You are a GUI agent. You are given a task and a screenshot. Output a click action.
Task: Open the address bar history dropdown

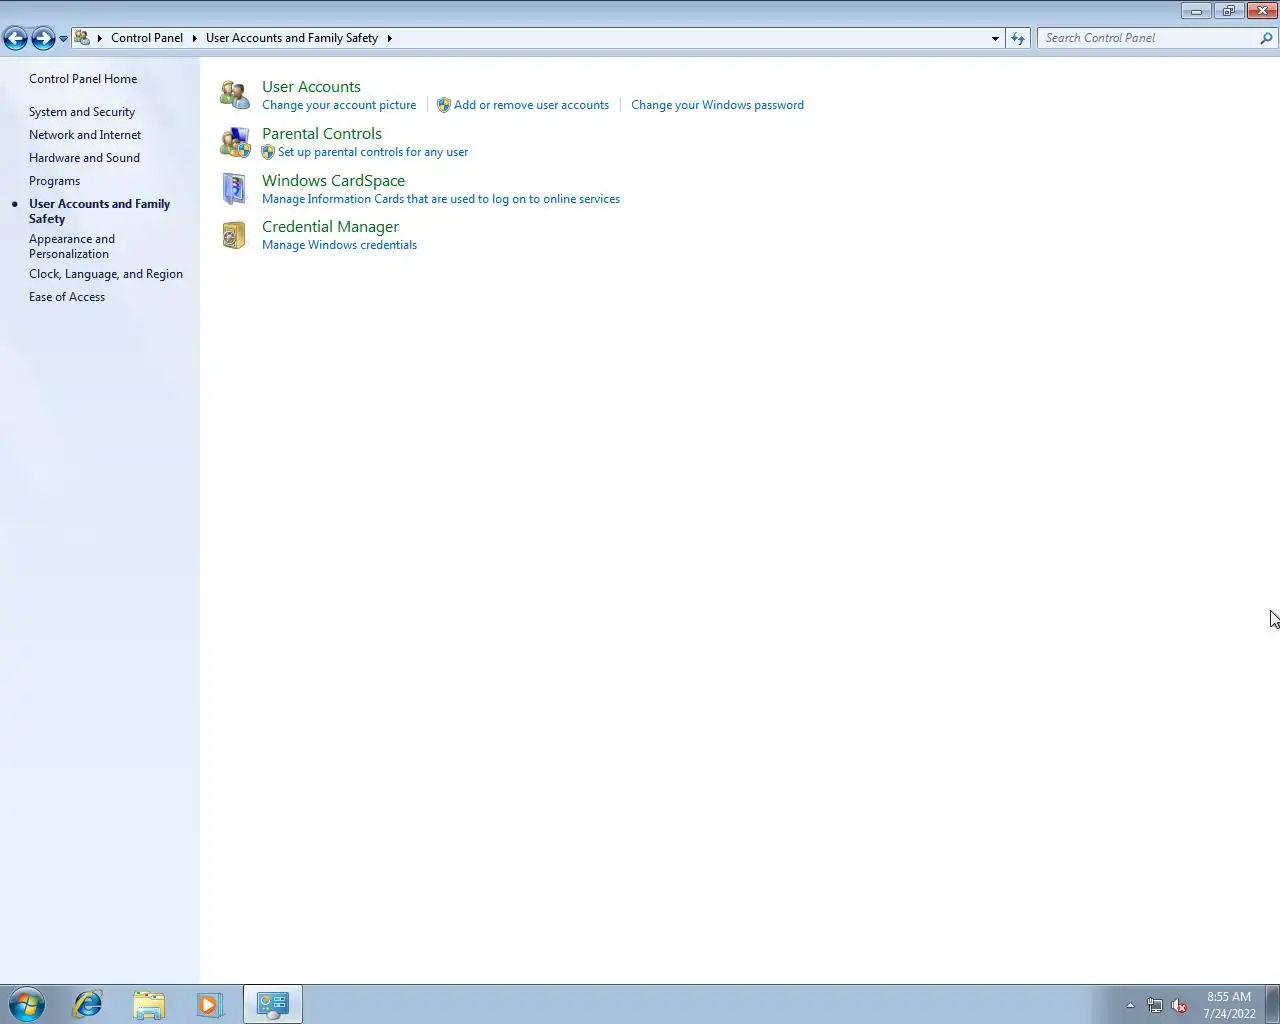[x=995, y=38]
